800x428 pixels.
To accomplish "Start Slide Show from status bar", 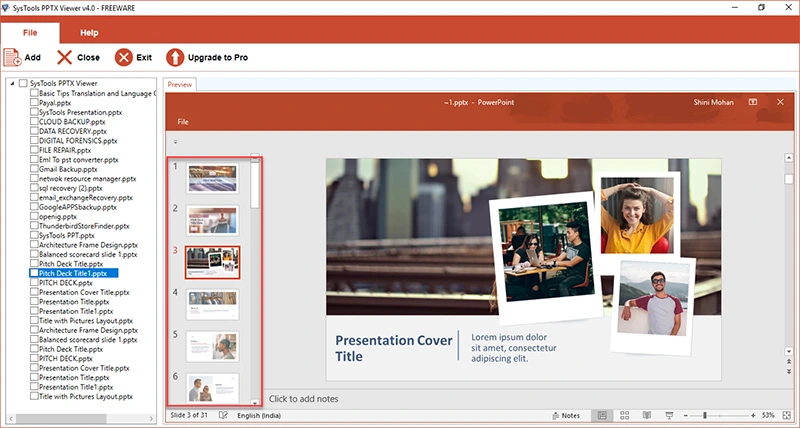I will [669, 415].
